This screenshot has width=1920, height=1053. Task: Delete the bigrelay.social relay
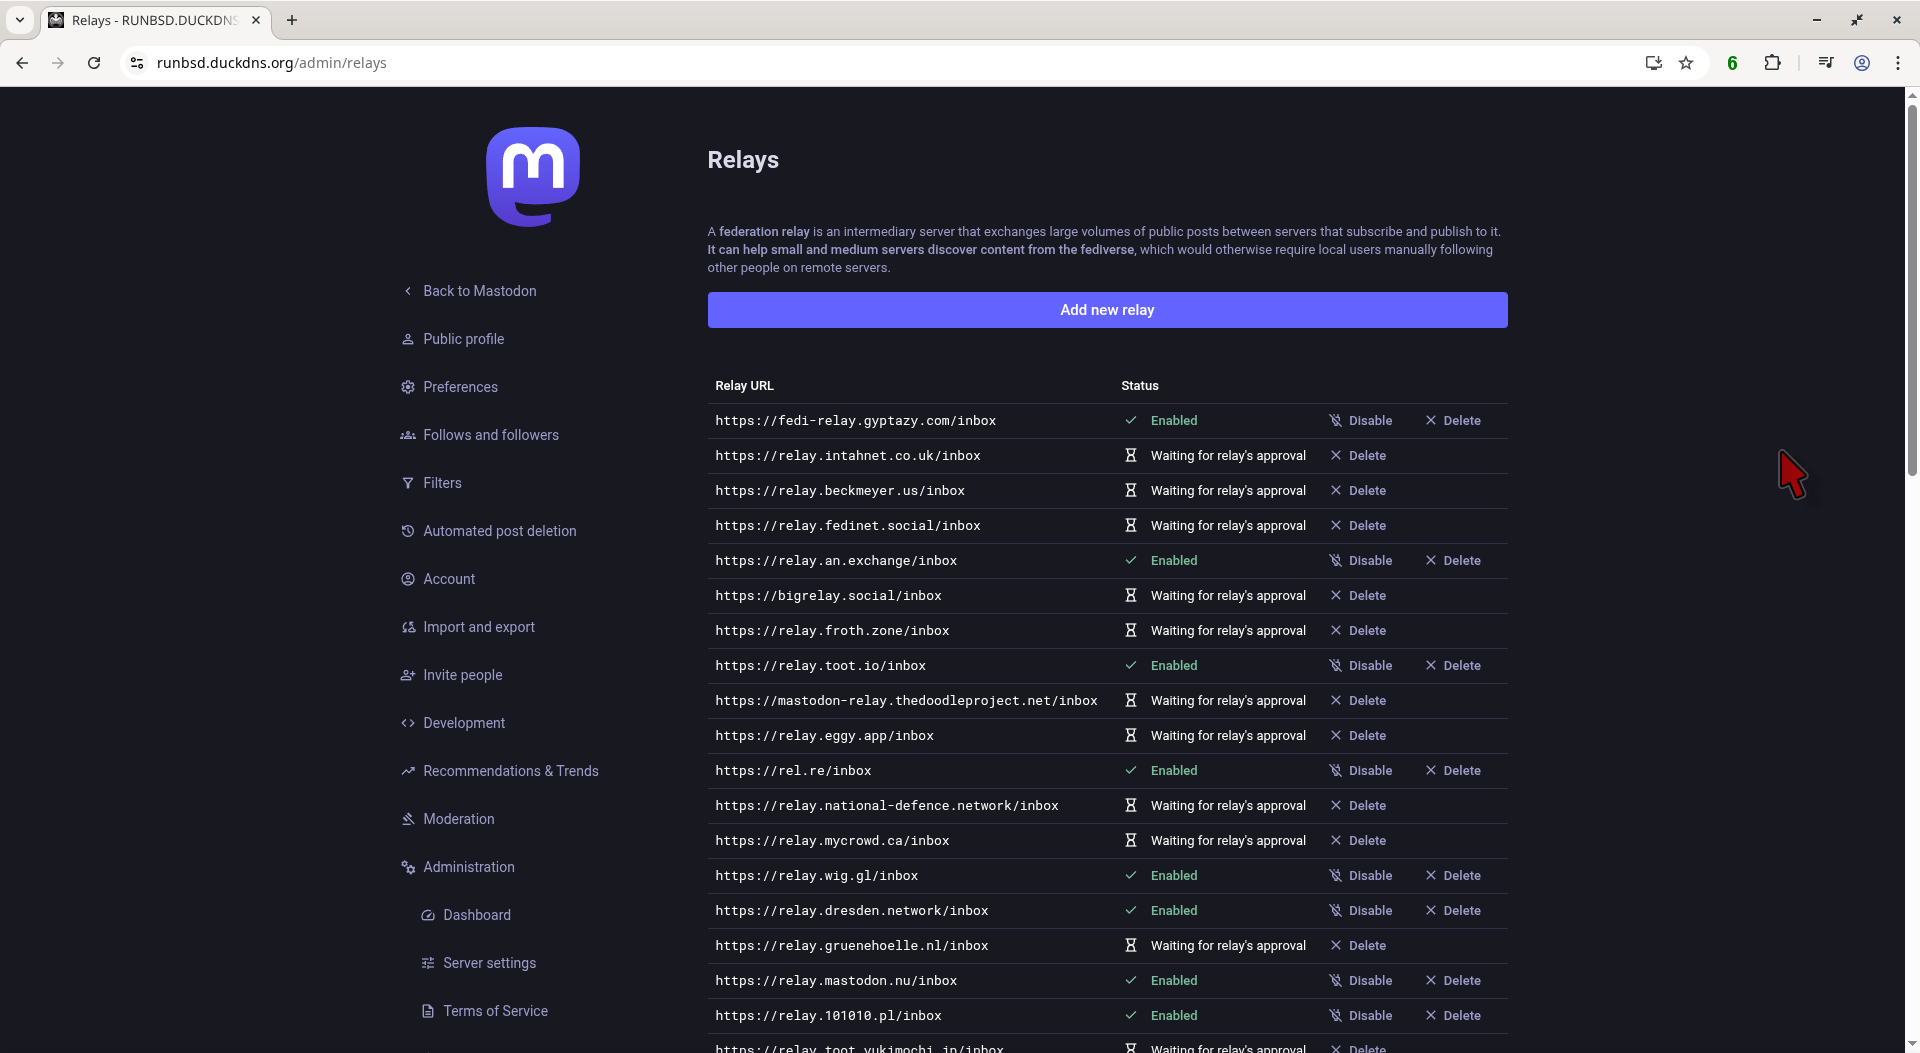(x=1358, y=596)
